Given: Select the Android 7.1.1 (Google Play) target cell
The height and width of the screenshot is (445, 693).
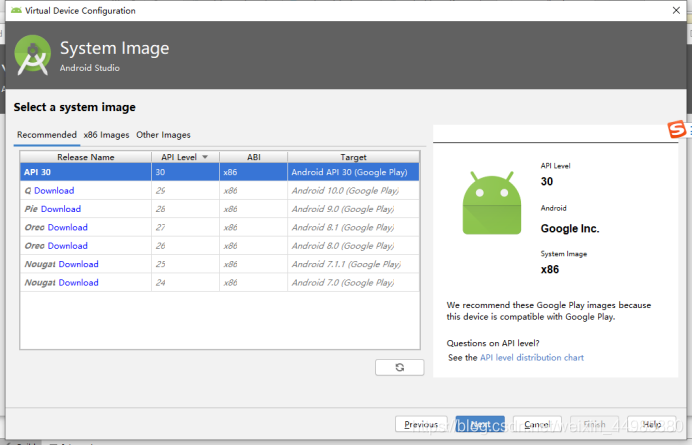Looking at the screenshot, I should 353,264.
